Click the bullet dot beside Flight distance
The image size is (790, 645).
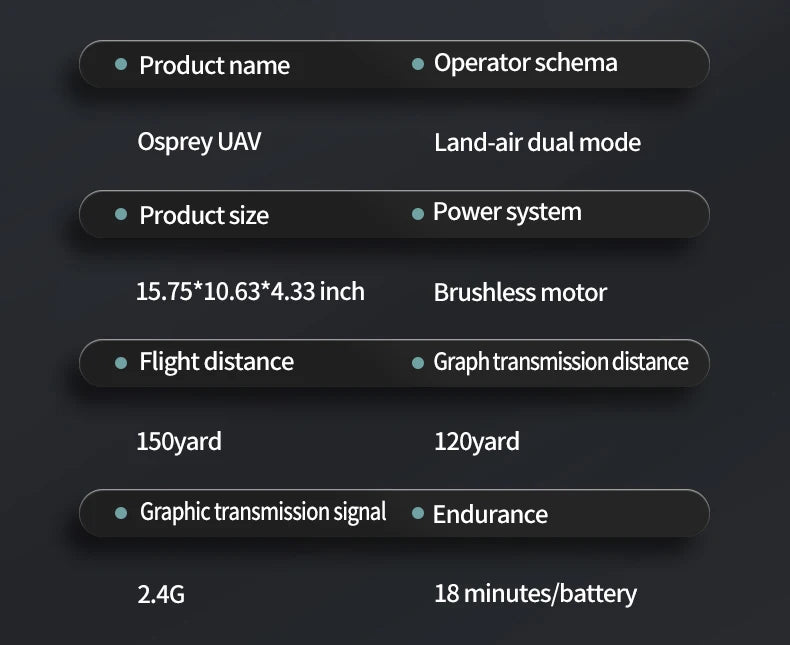[121, 362]
